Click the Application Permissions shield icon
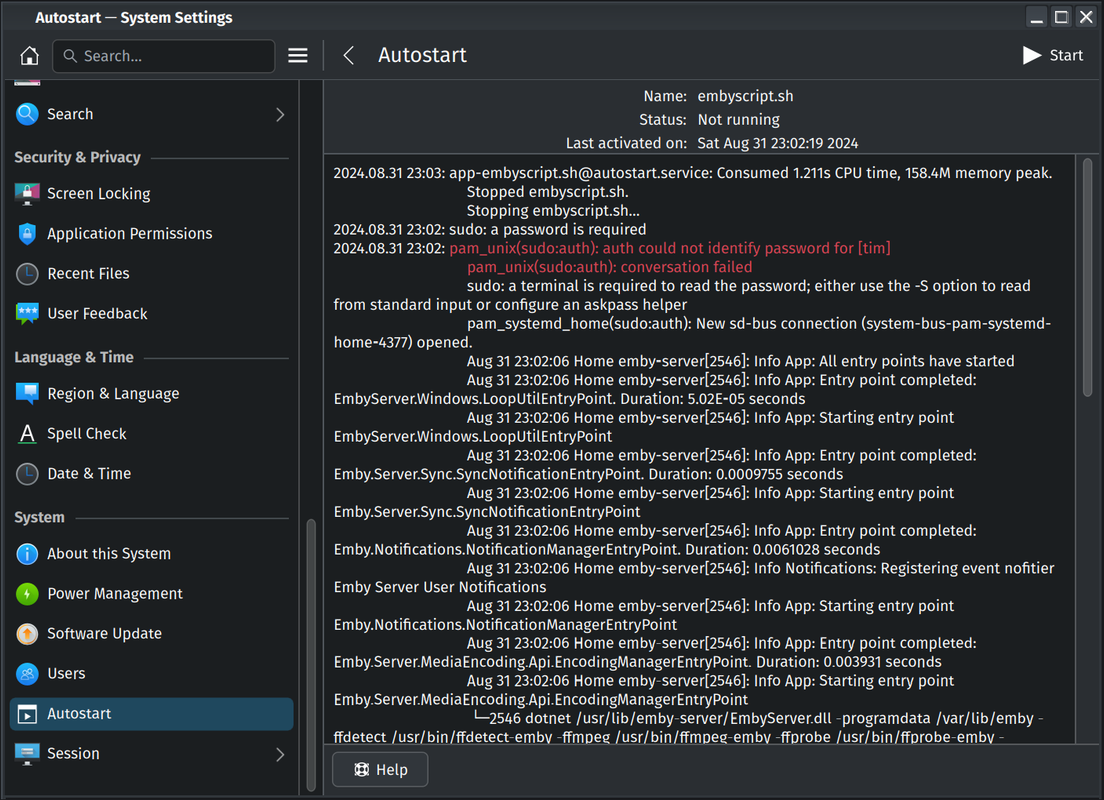Screen dimensions: 1104x800 click(27, 234)
